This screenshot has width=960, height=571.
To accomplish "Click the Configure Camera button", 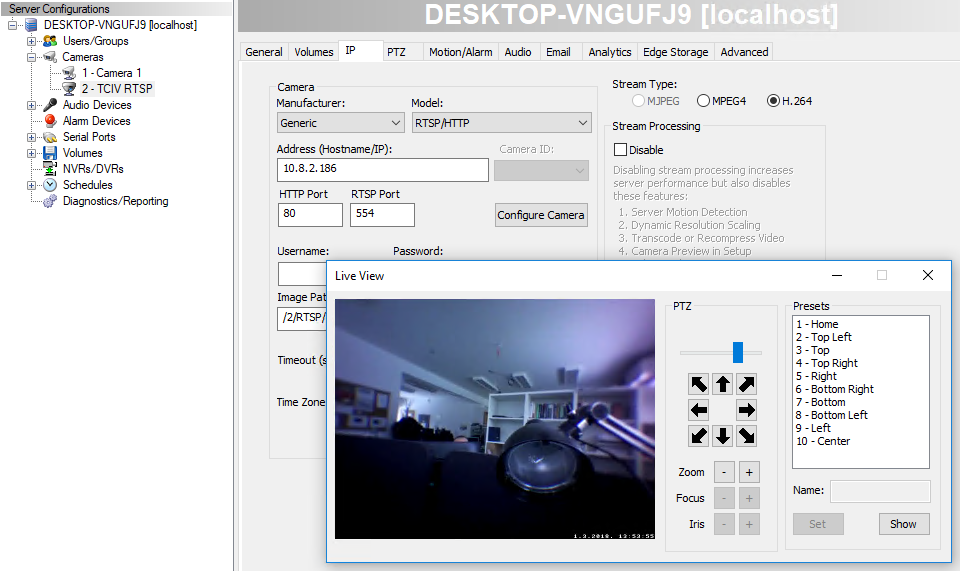I will click(541, 215).
